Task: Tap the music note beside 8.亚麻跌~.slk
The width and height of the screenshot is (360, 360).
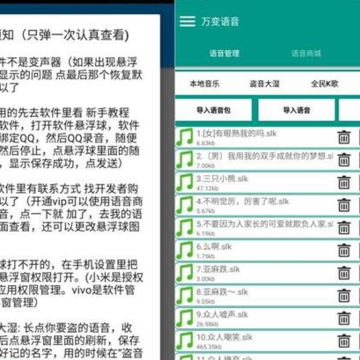Action: (185, 296)
